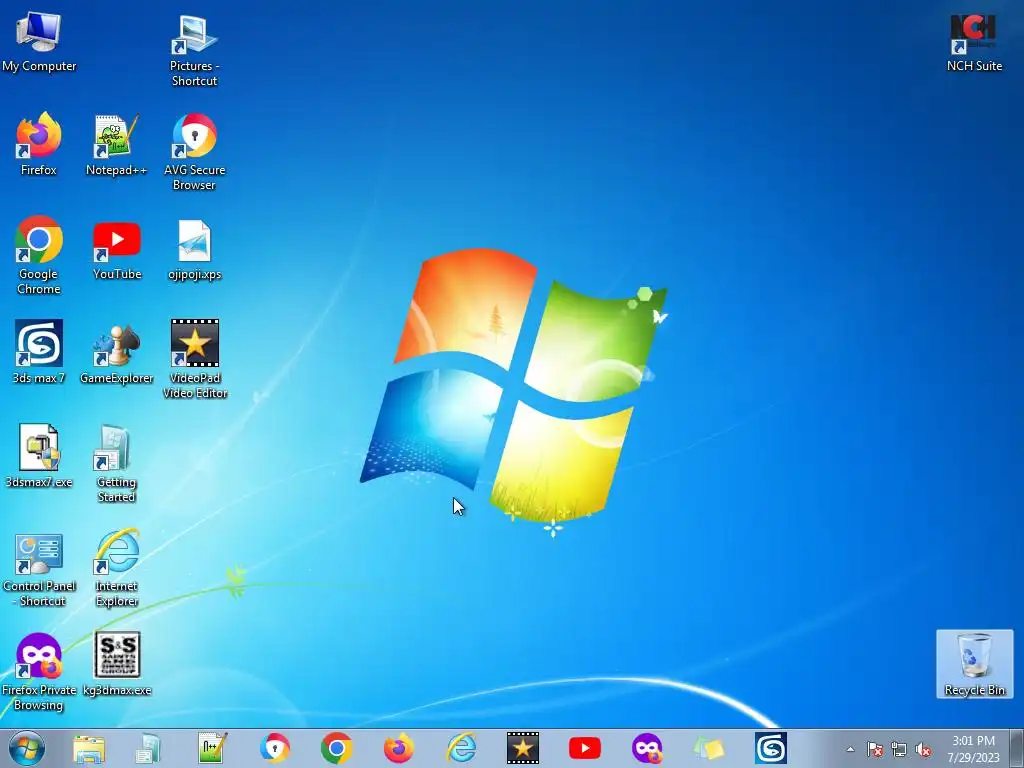Select the Control Panel - Shortcut icon
1024x768 pixels.
tap(39, 569)
